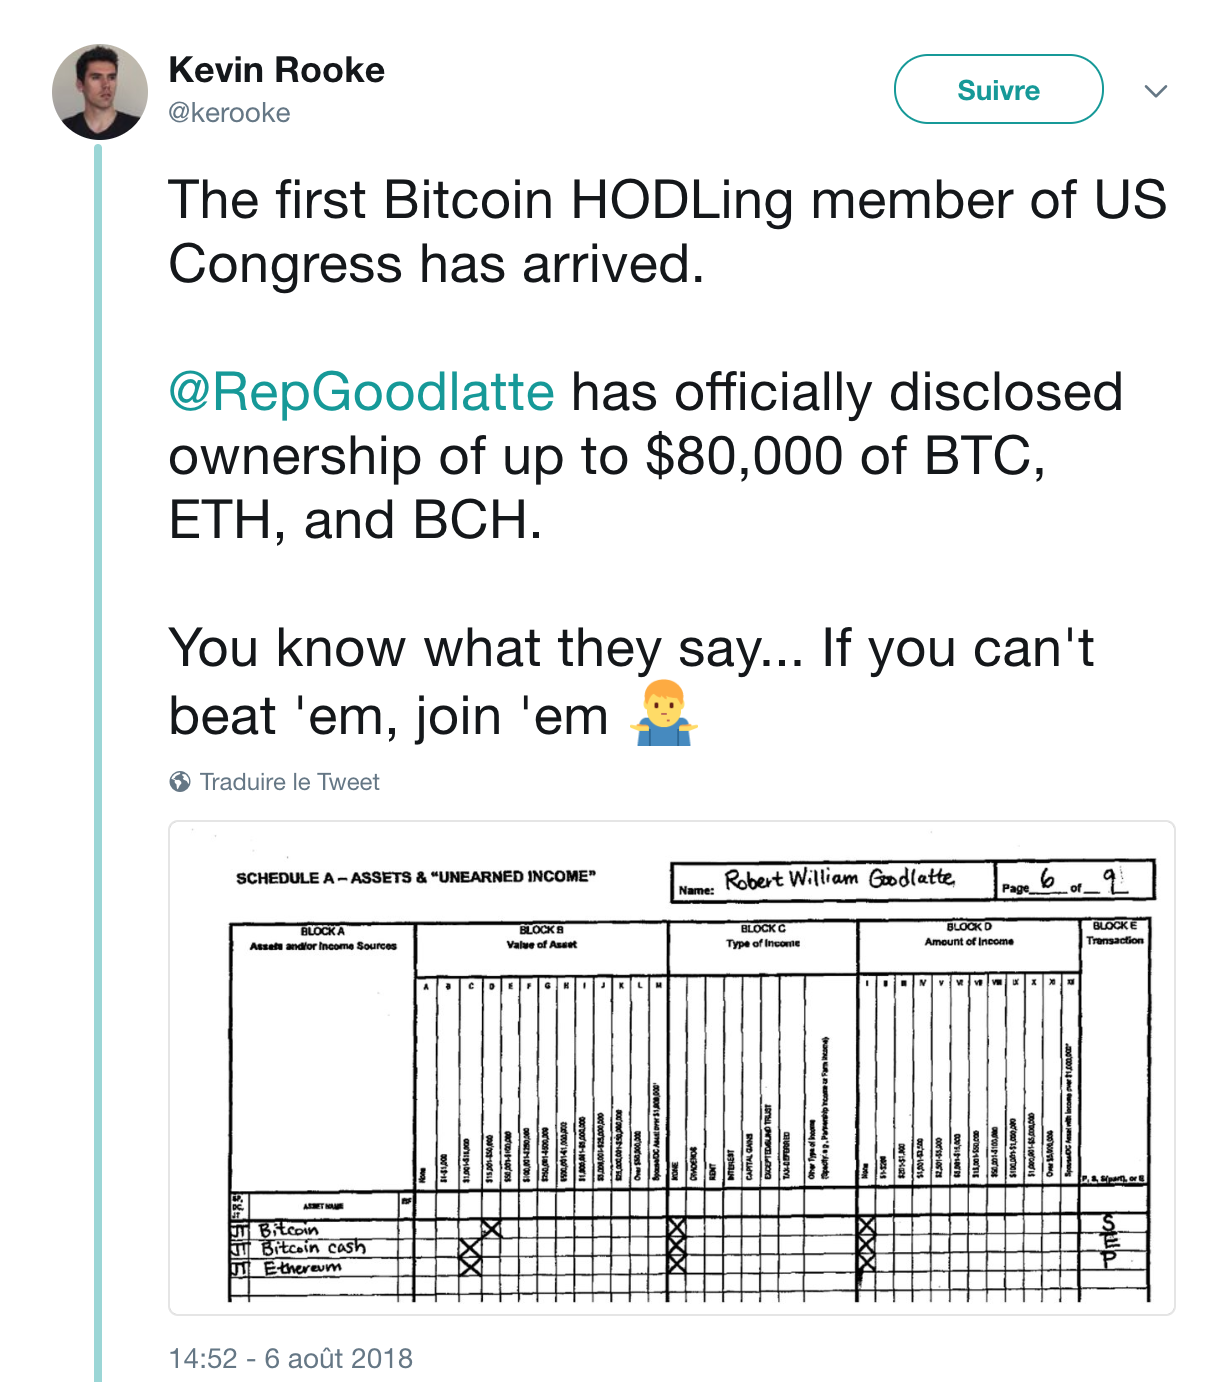Click the X-marked value box in Ethereum row

[470, 1266]
